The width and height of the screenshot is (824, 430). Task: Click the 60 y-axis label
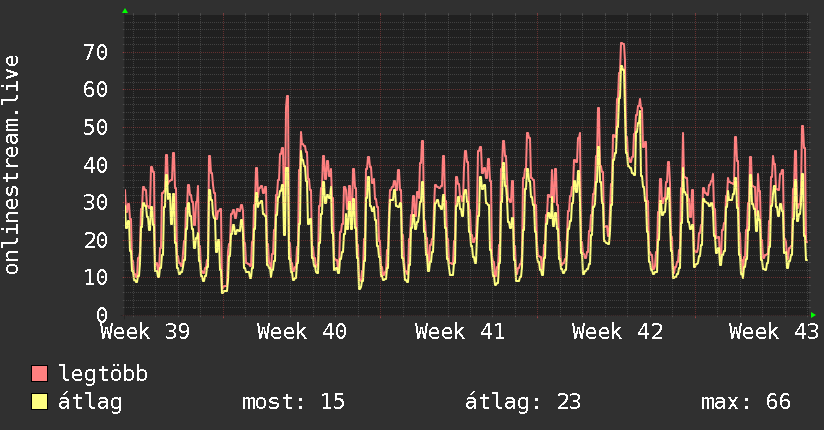96,89
